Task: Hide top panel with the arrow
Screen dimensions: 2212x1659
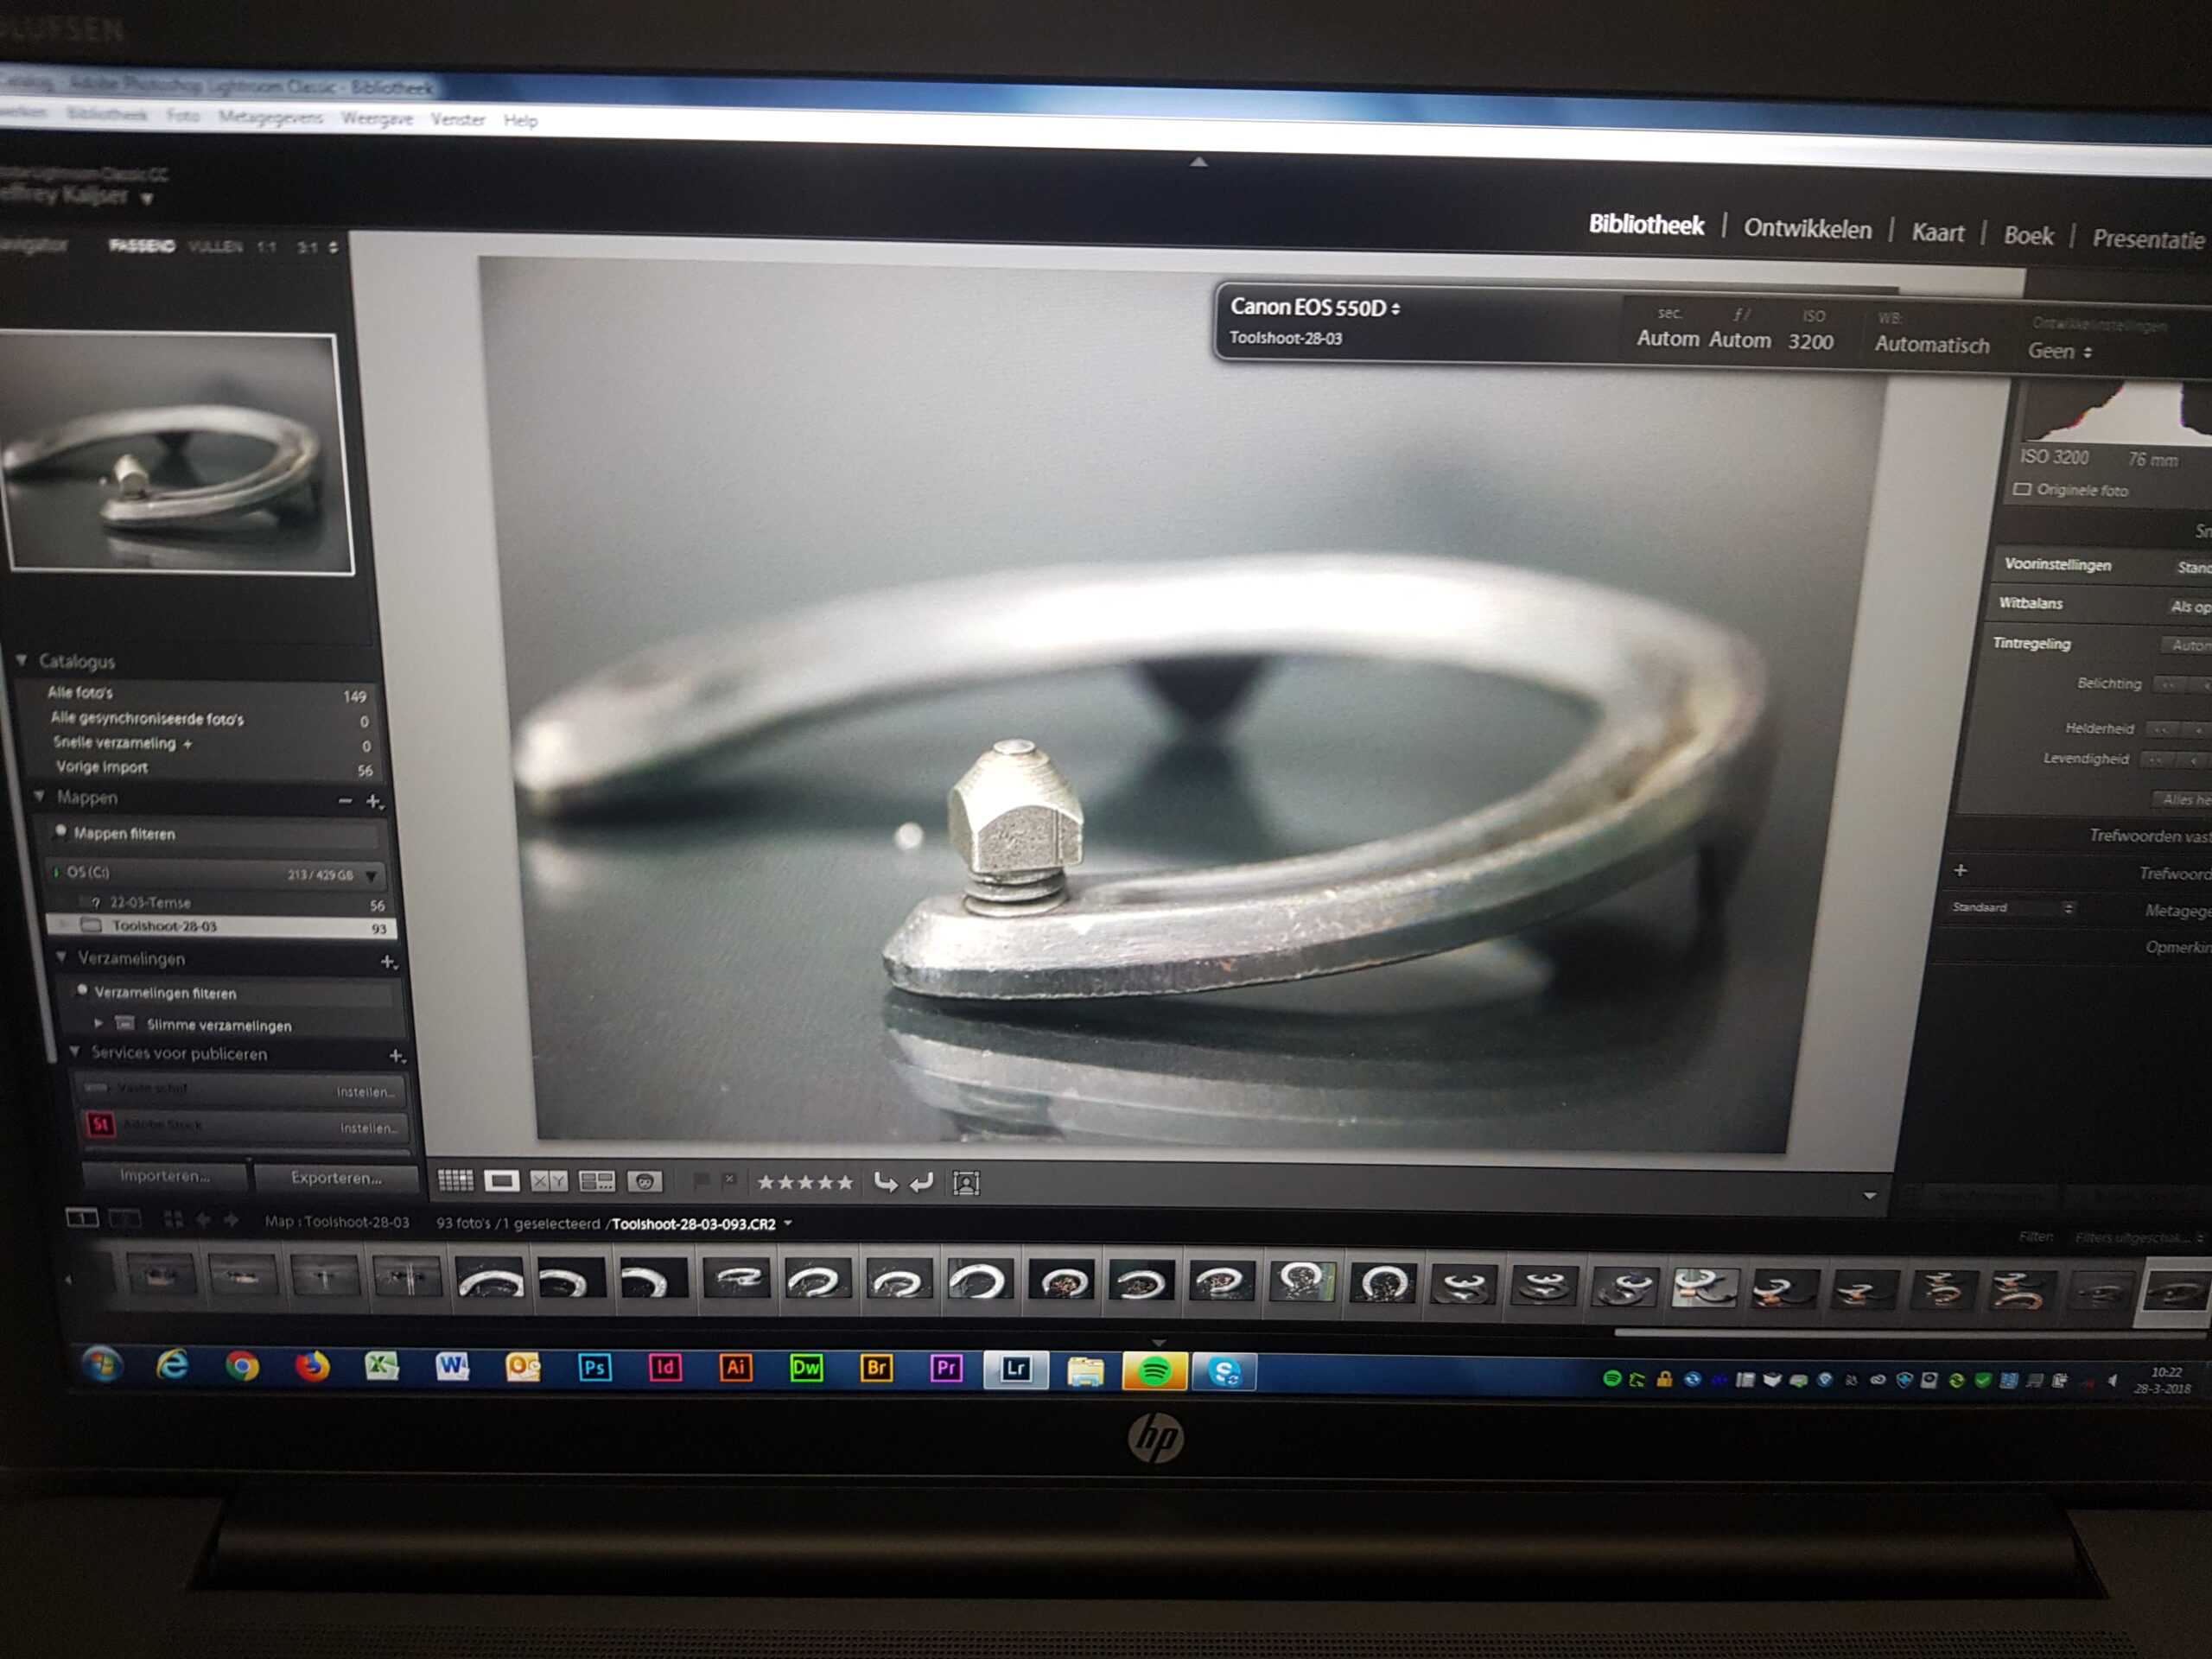Action: click(1199, 161)
